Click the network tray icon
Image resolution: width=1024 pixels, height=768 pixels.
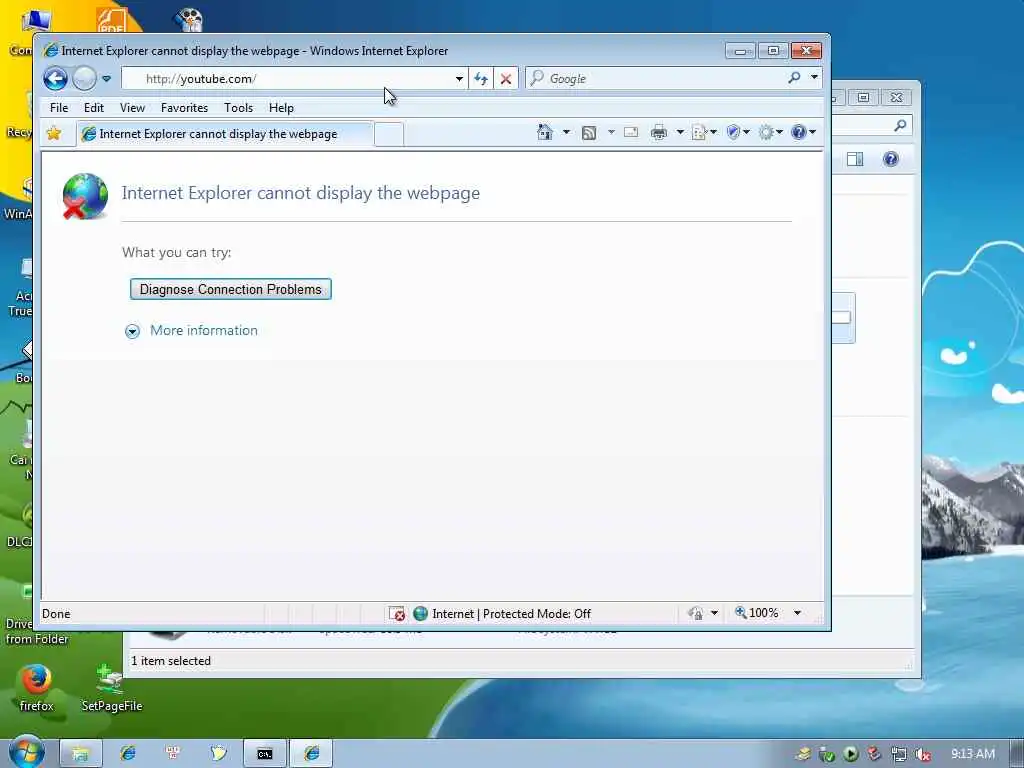point(899,754)
